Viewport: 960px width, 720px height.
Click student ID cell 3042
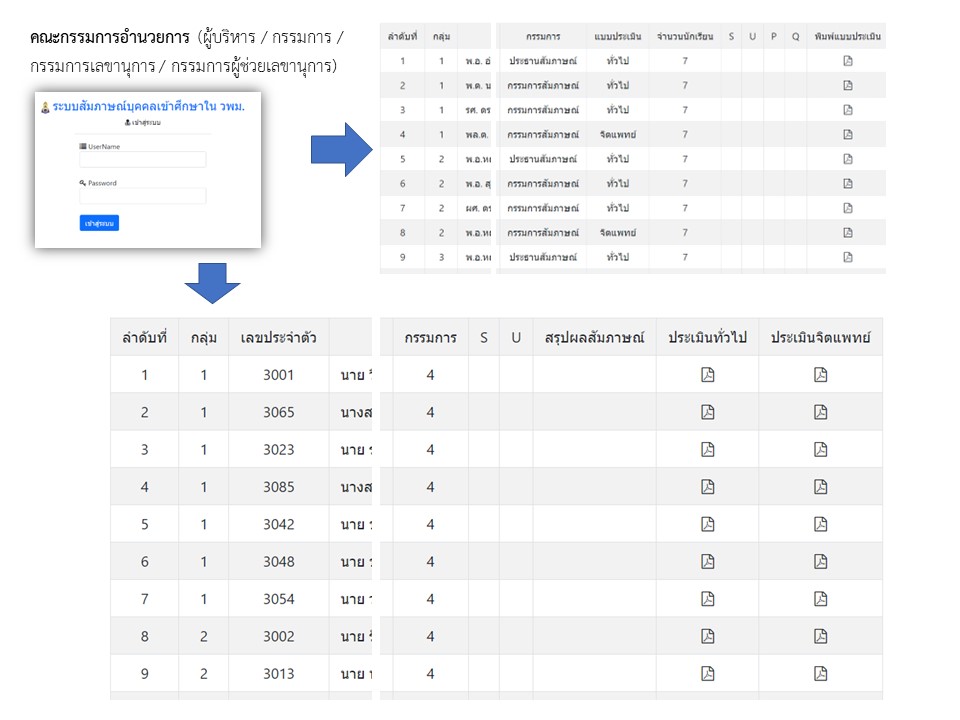[279, 524]
